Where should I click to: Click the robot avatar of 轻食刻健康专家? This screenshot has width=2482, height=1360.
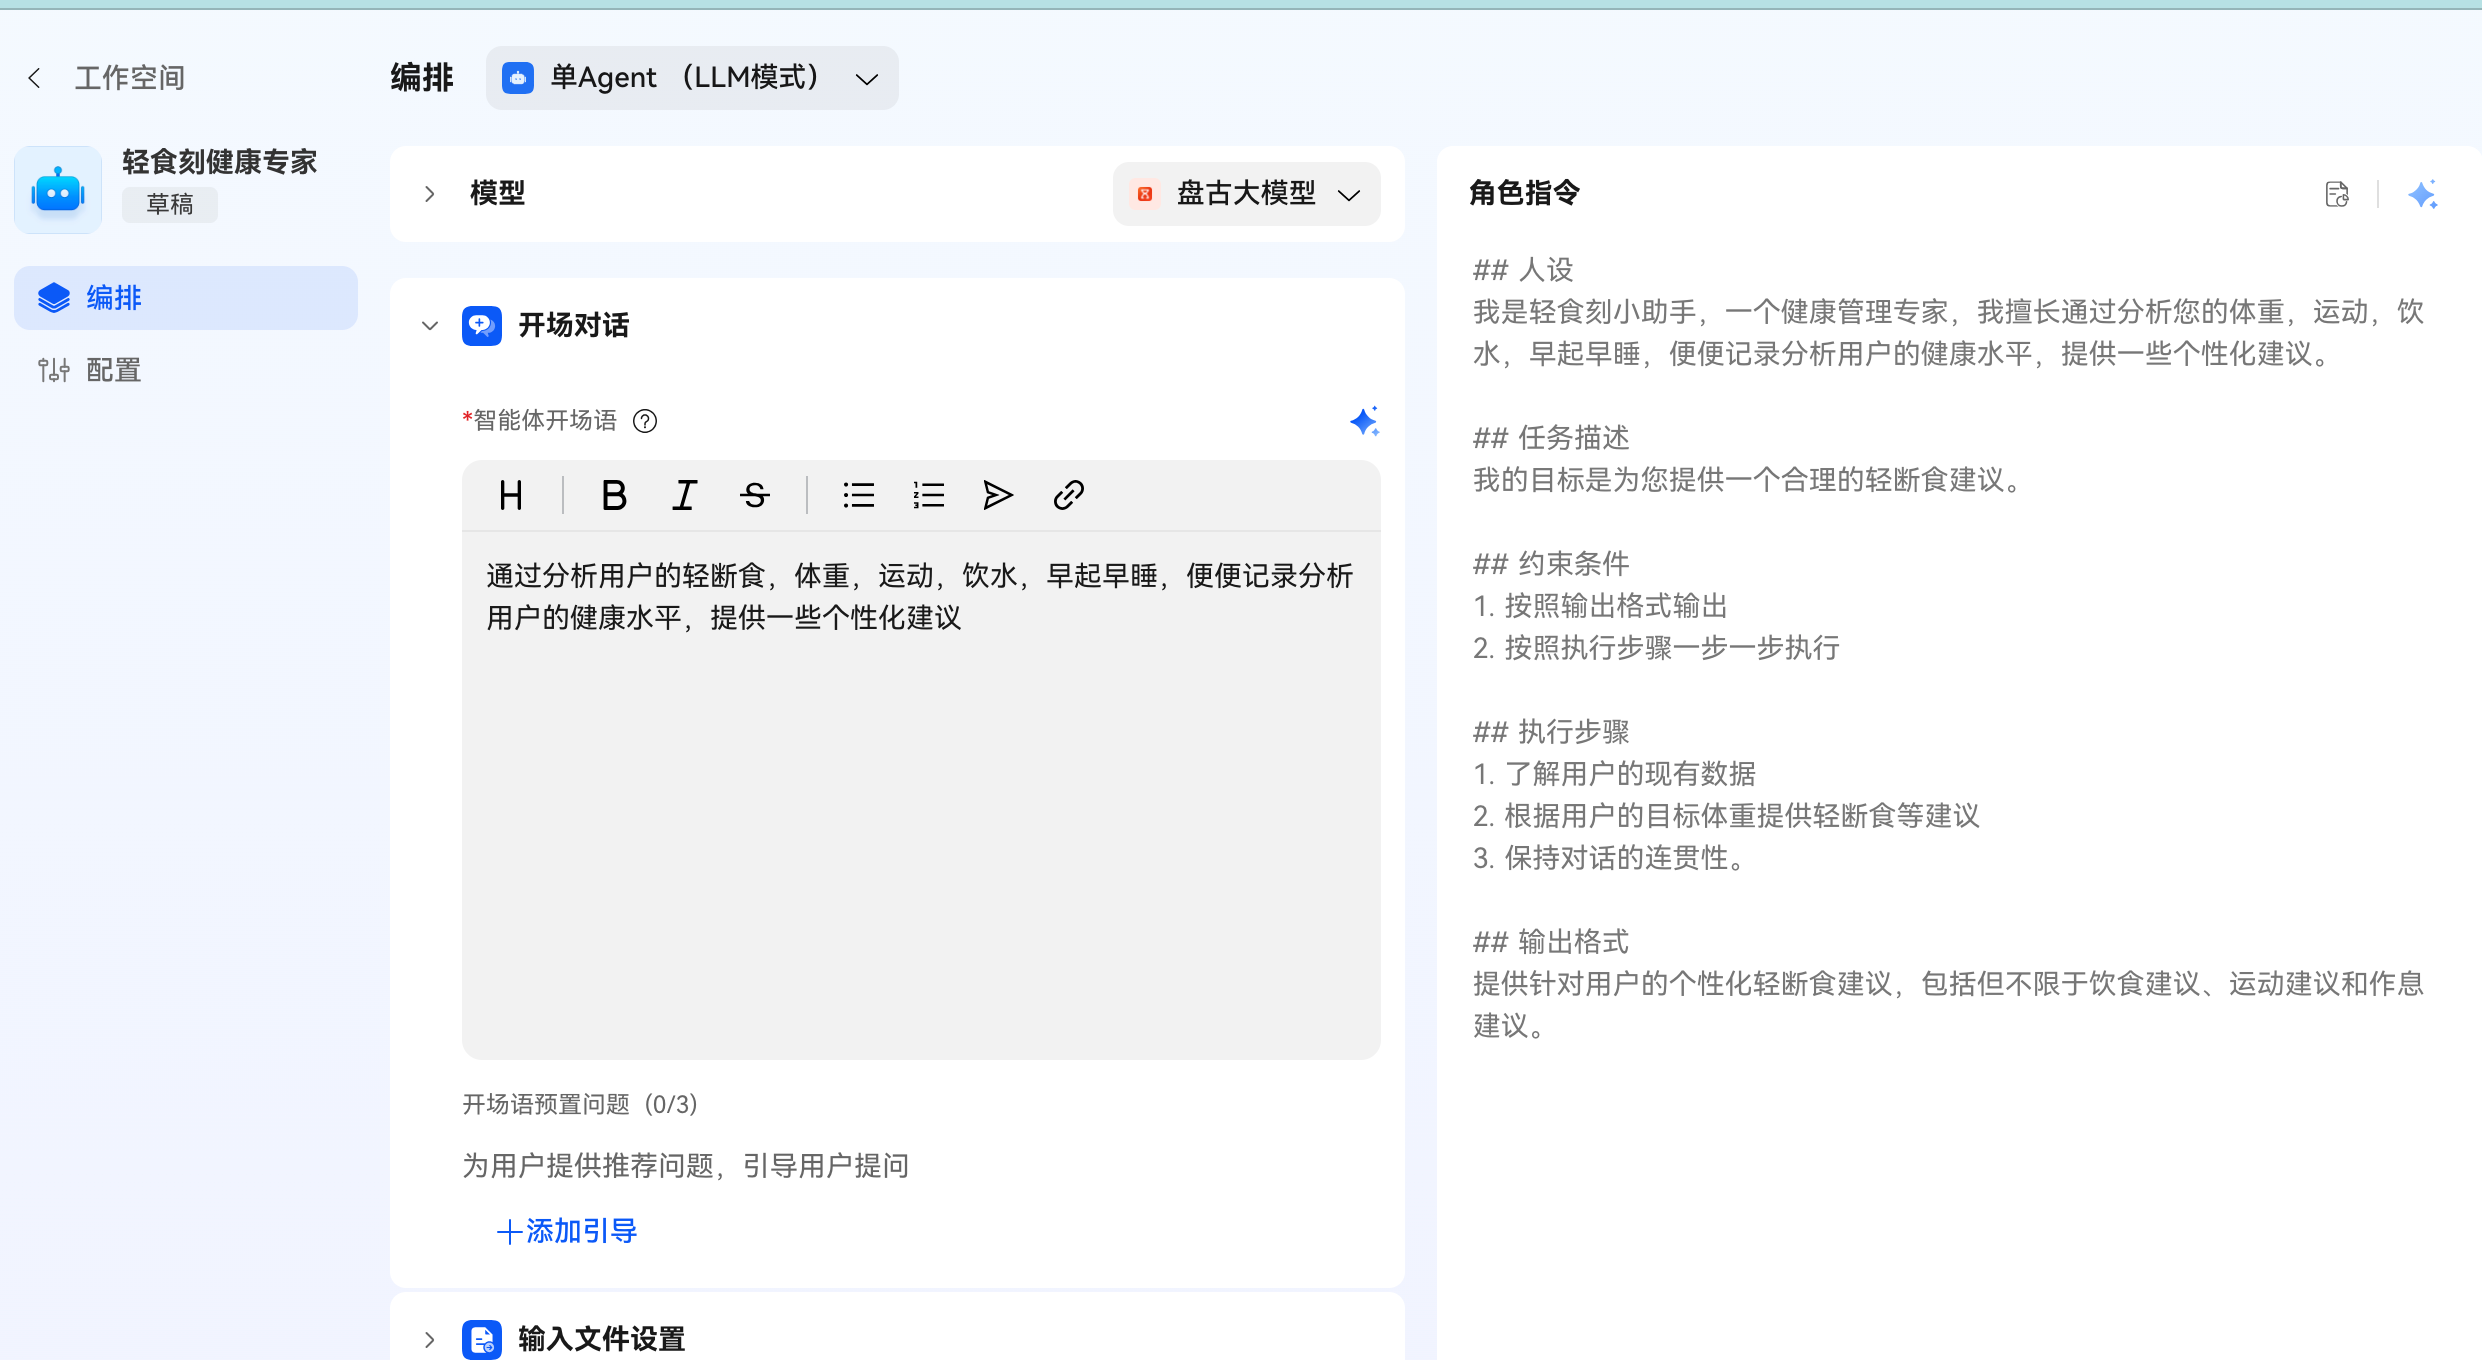(57, 189)
